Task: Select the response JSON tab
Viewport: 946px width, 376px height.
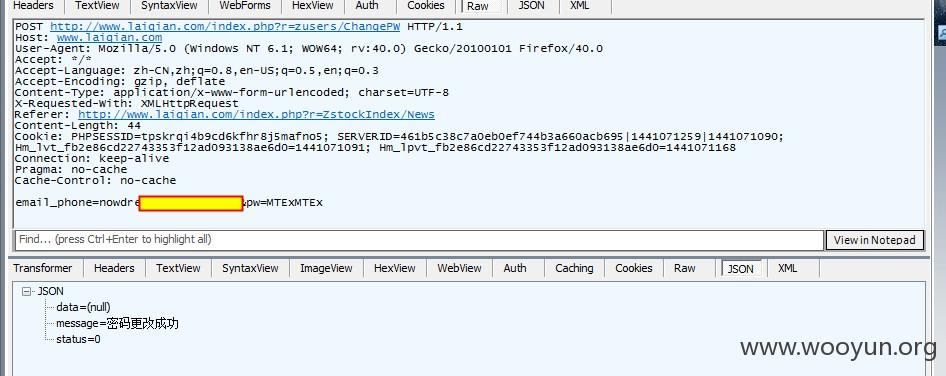Action: coord(741,269)
